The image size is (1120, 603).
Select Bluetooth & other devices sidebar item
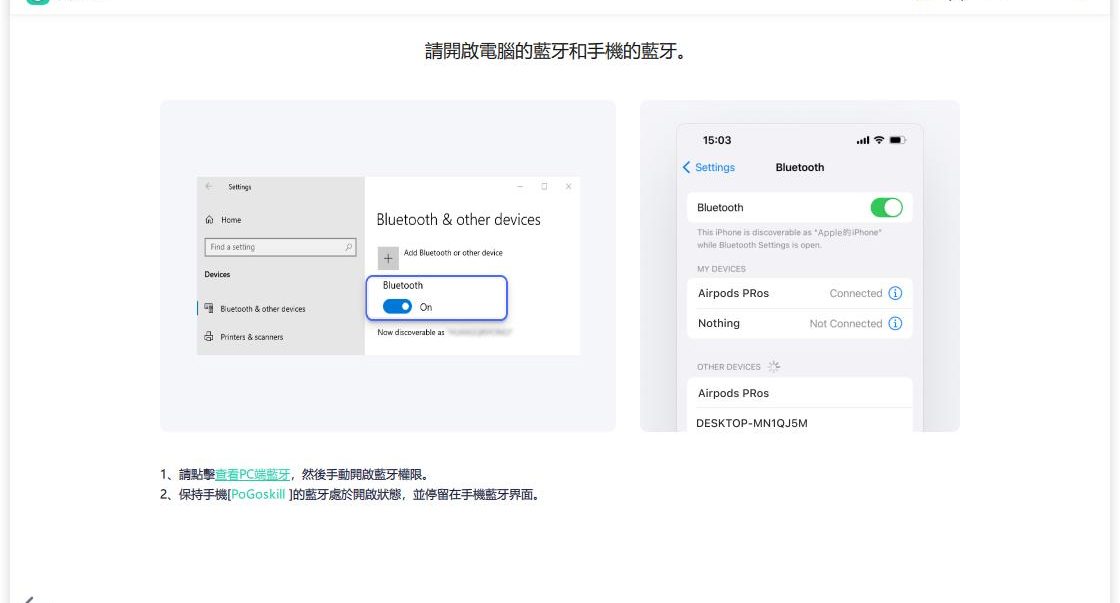(262, 309)
